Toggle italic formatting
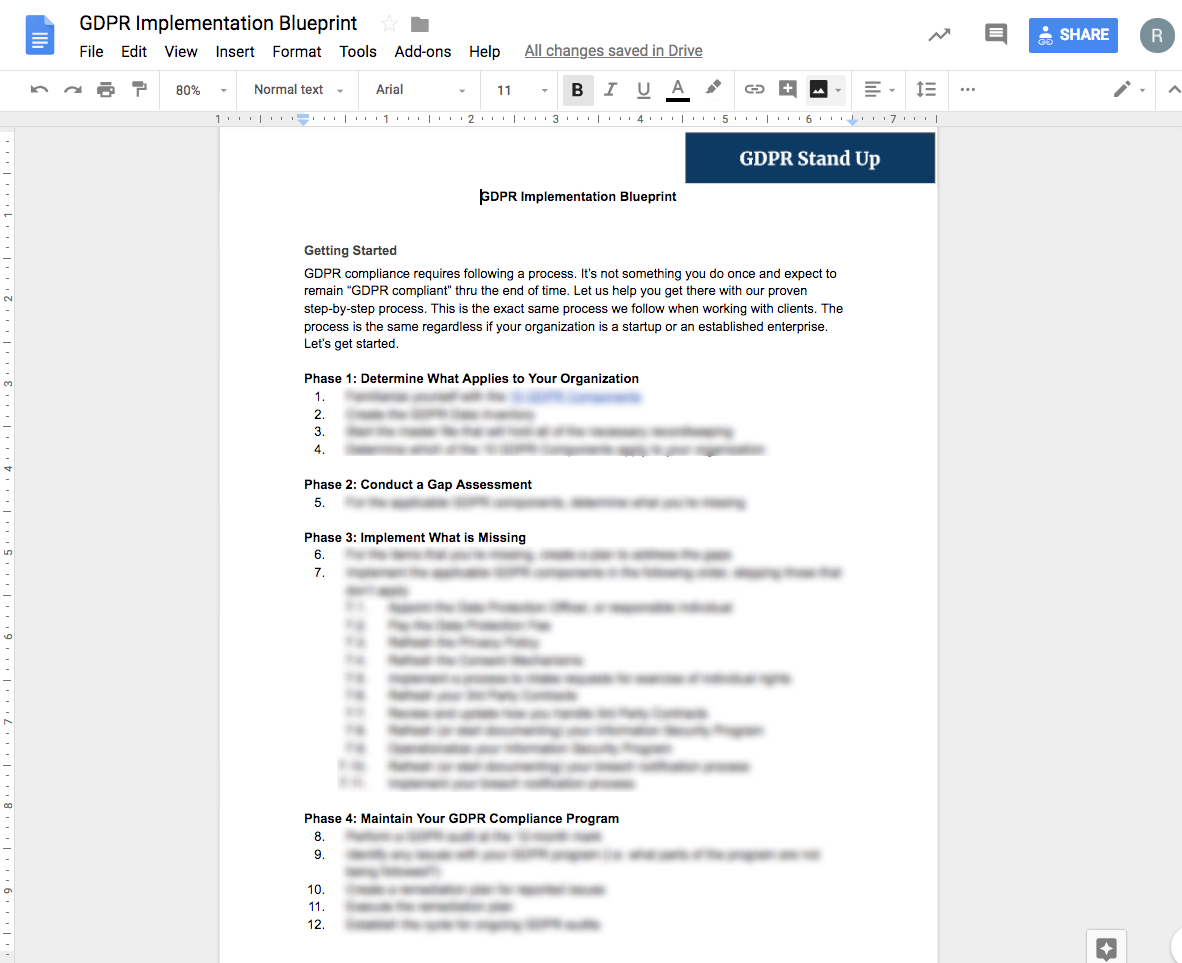Screen dimensions: 1182x963 (610, 90)
